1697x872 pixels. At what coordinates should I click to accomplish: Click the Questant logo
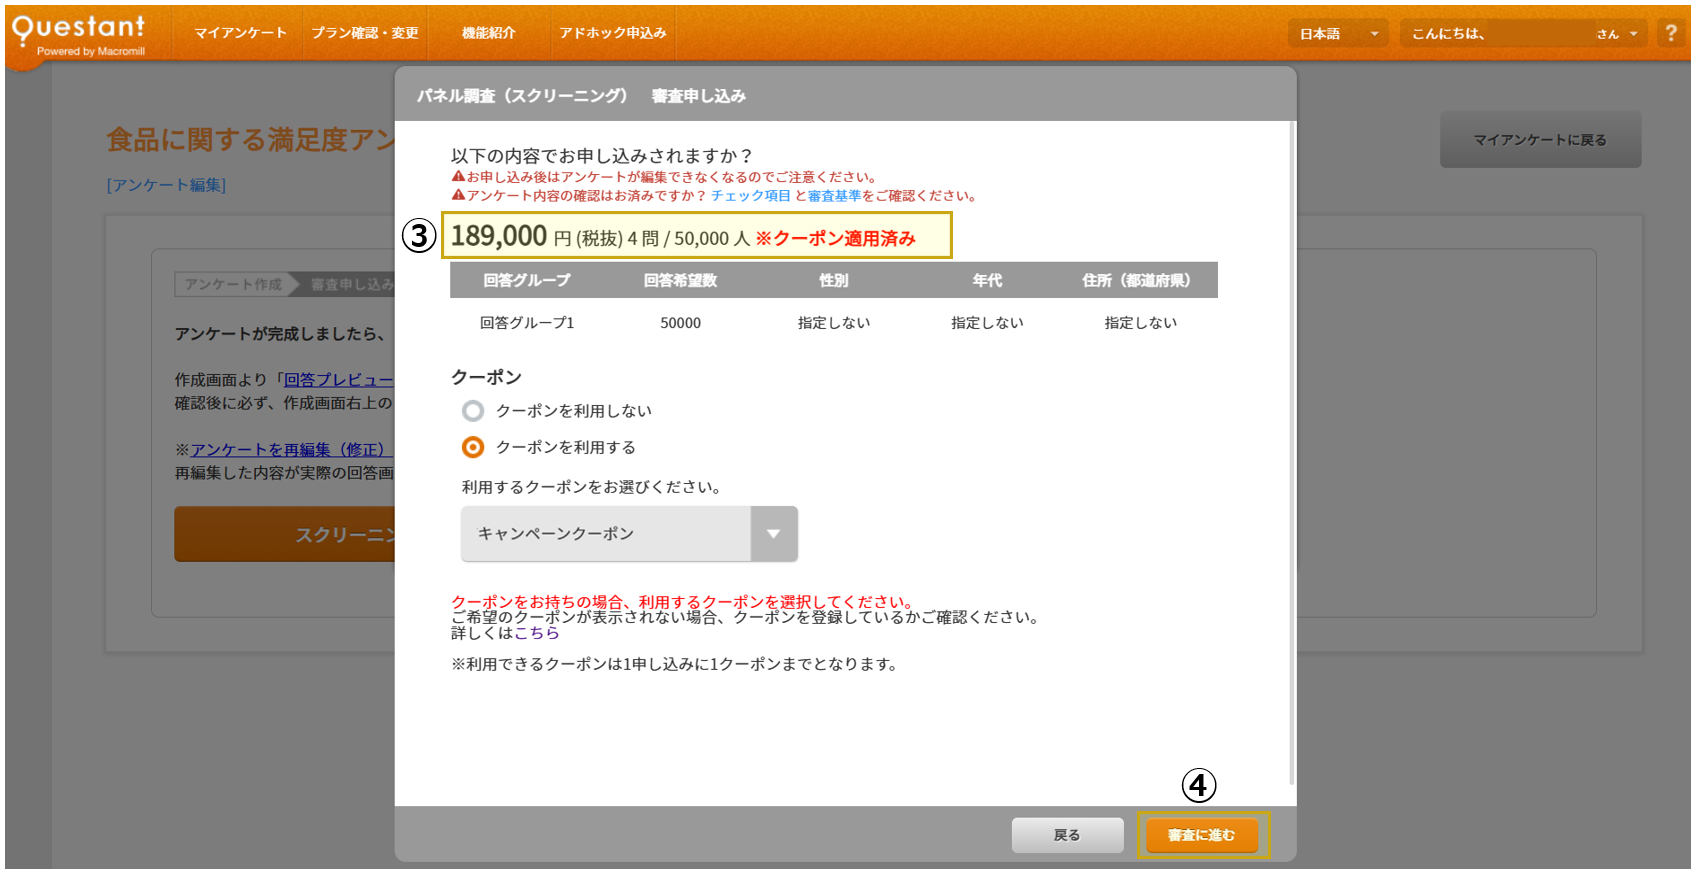coord(78,34)
